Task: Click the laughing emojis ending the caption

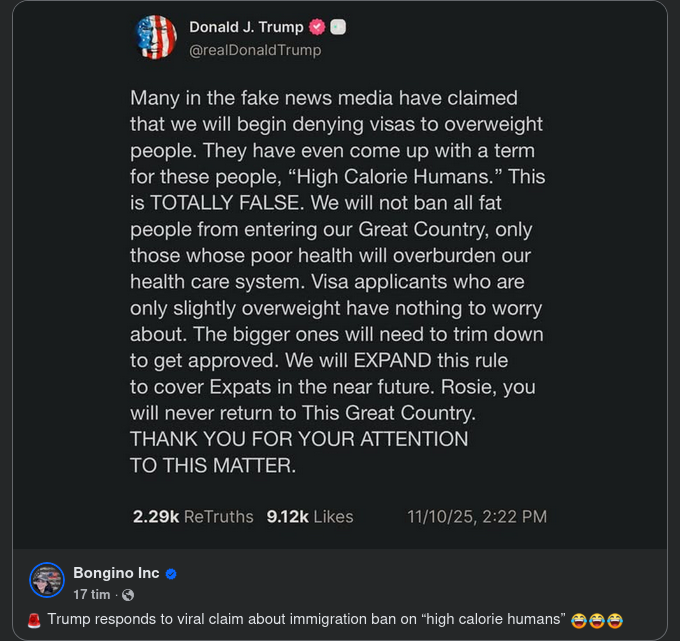Action: (597, 620)
